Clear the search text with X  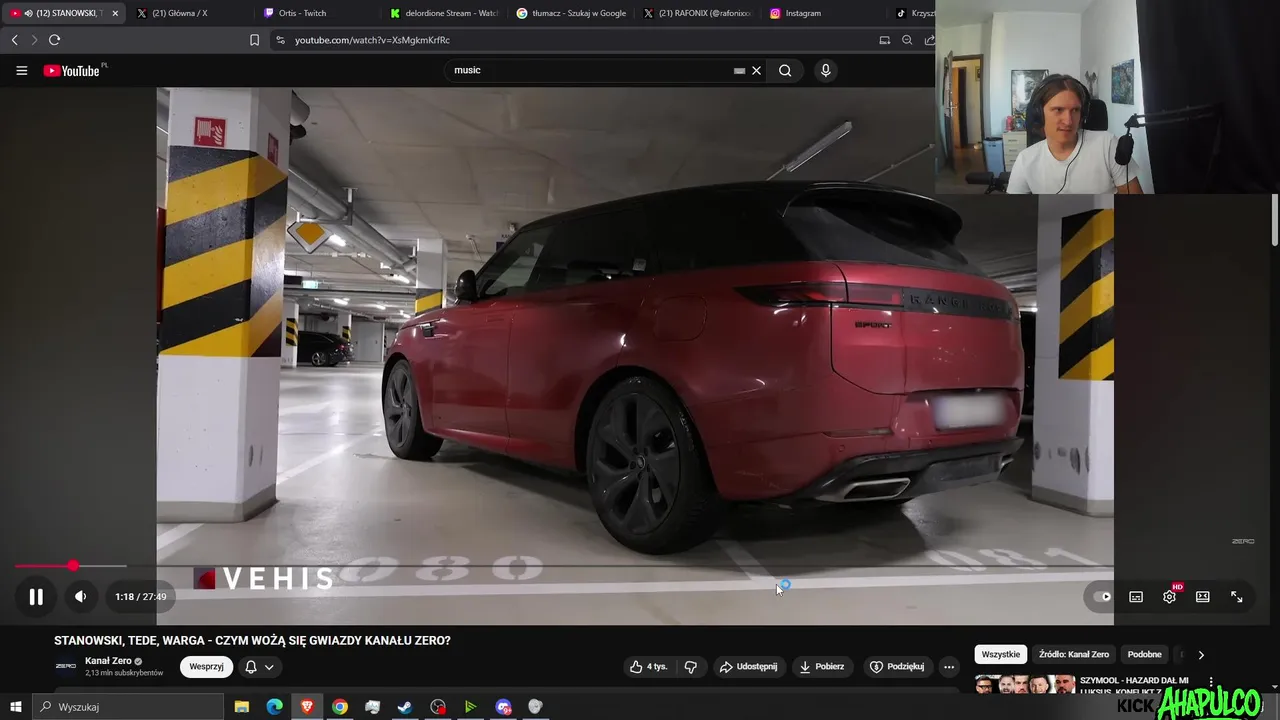(x=757, y=71)
